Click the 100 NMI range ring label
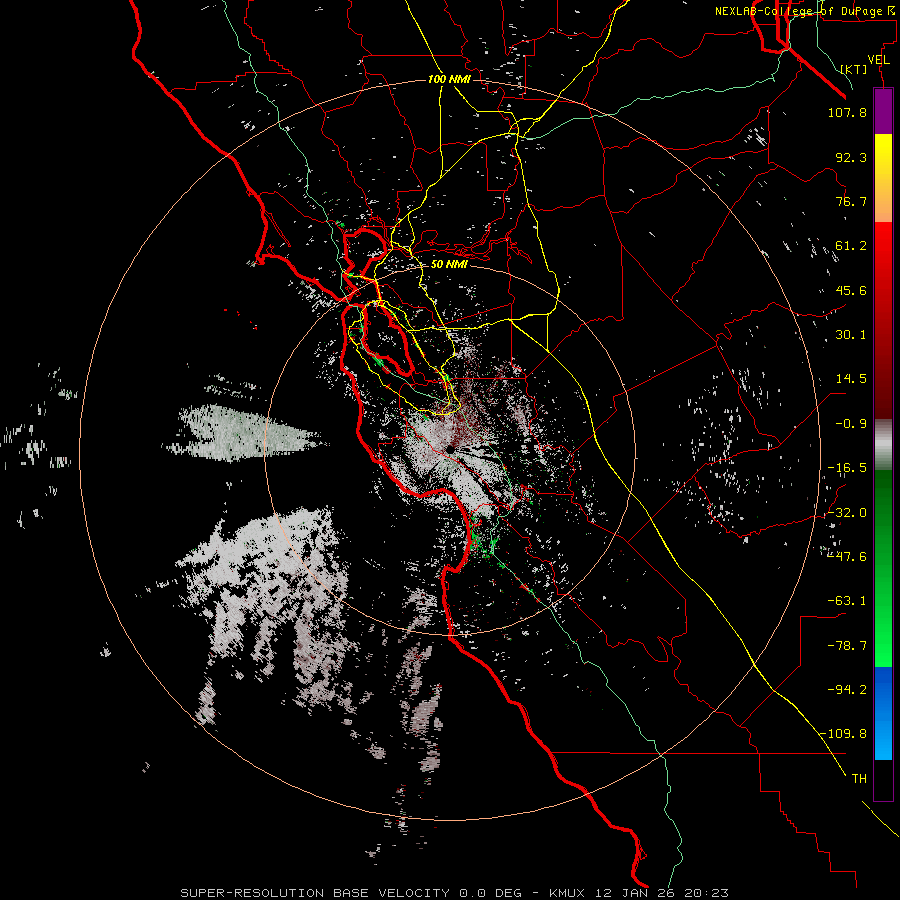 449,79
